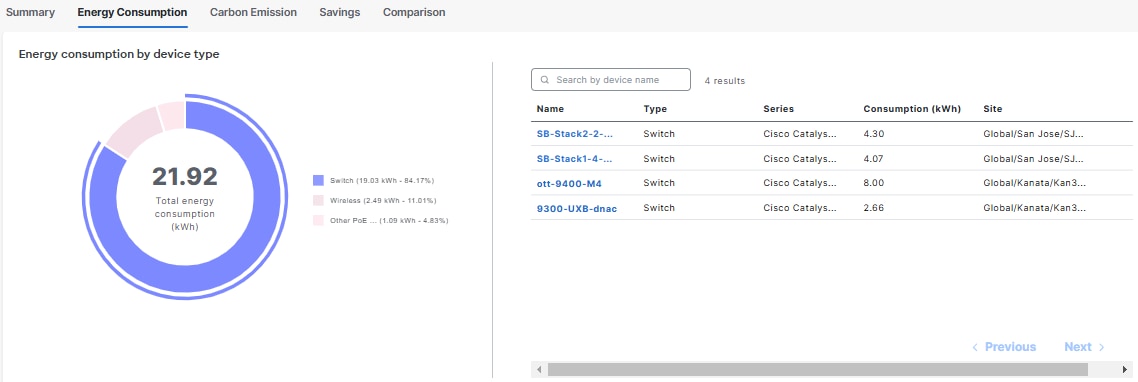Open the ott-9400-M4 device link

coord(569,183)
